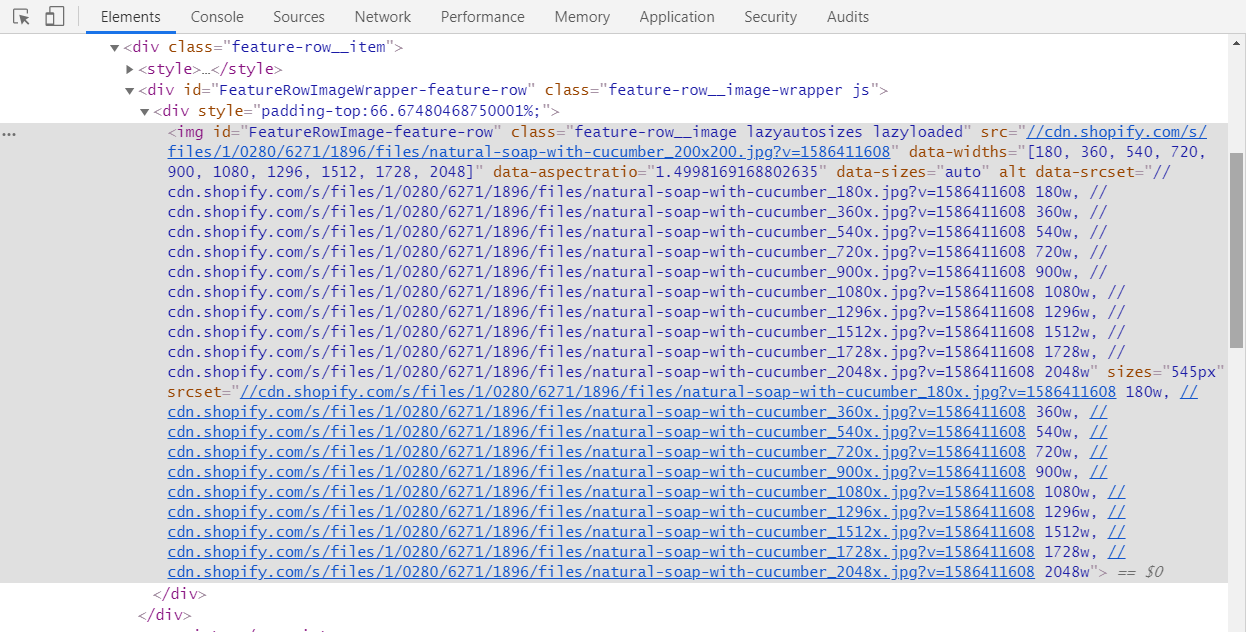Switch to the Sources panel
Screen dimensions: 1246x632
[298, 16]
